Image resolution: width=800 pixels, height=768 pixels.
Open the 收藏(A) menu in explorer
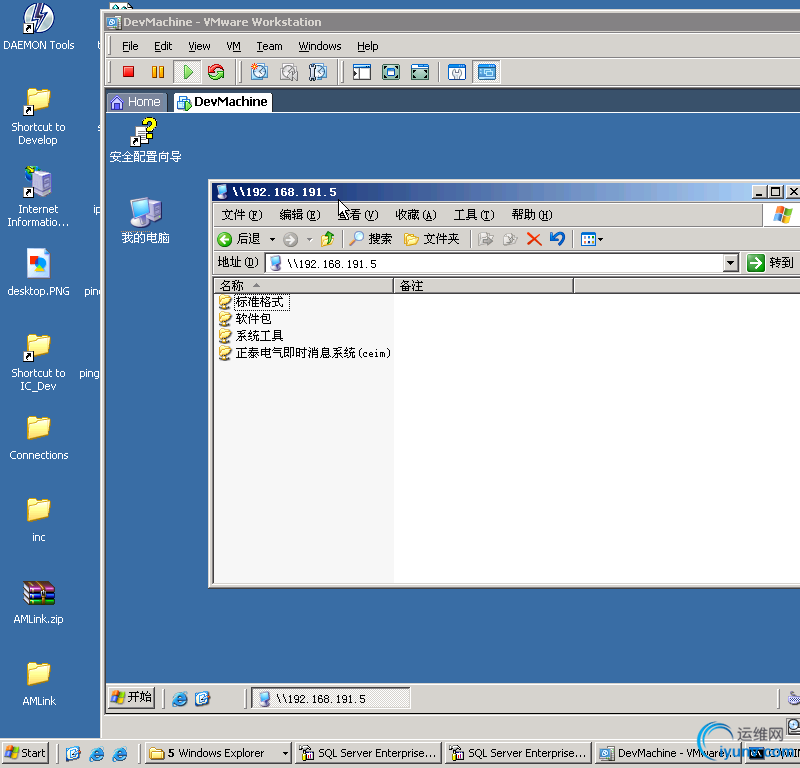point(416,215)
